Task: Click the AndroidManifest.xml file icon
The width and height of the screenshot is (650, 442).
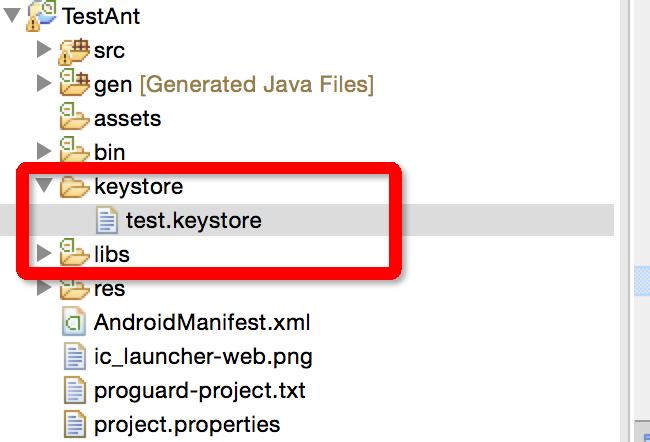Action: [x=74, y=323]
